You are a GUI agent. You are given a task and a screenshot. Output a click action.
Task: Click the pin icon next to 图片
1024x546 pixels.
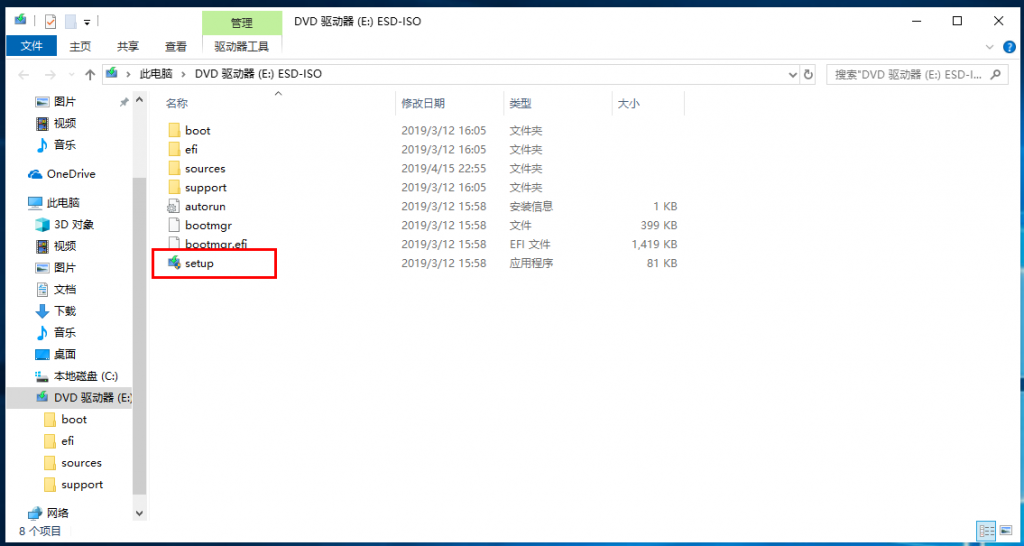coord(124,103)
